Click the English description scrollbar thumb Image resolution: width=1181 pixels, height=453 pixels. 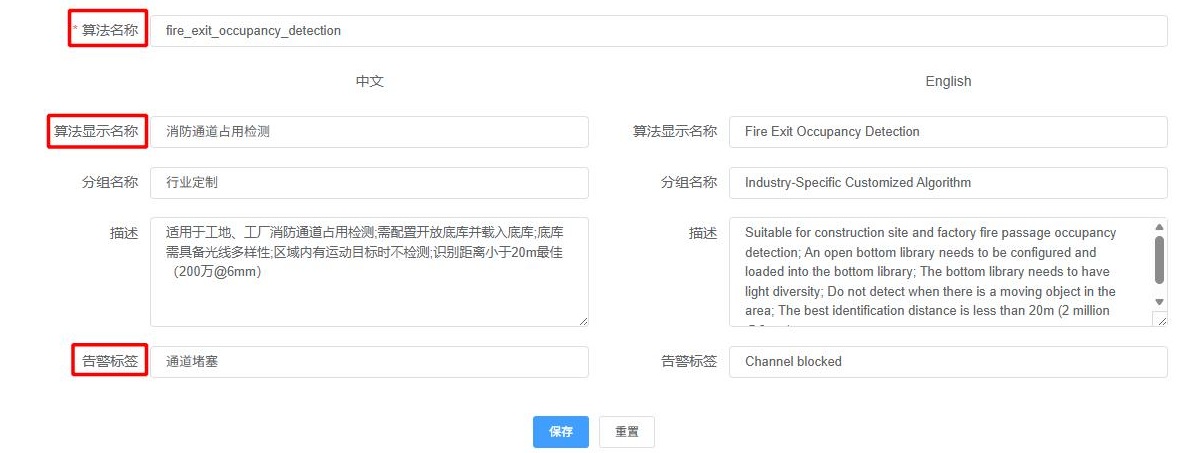click(x=1159, y=258)
